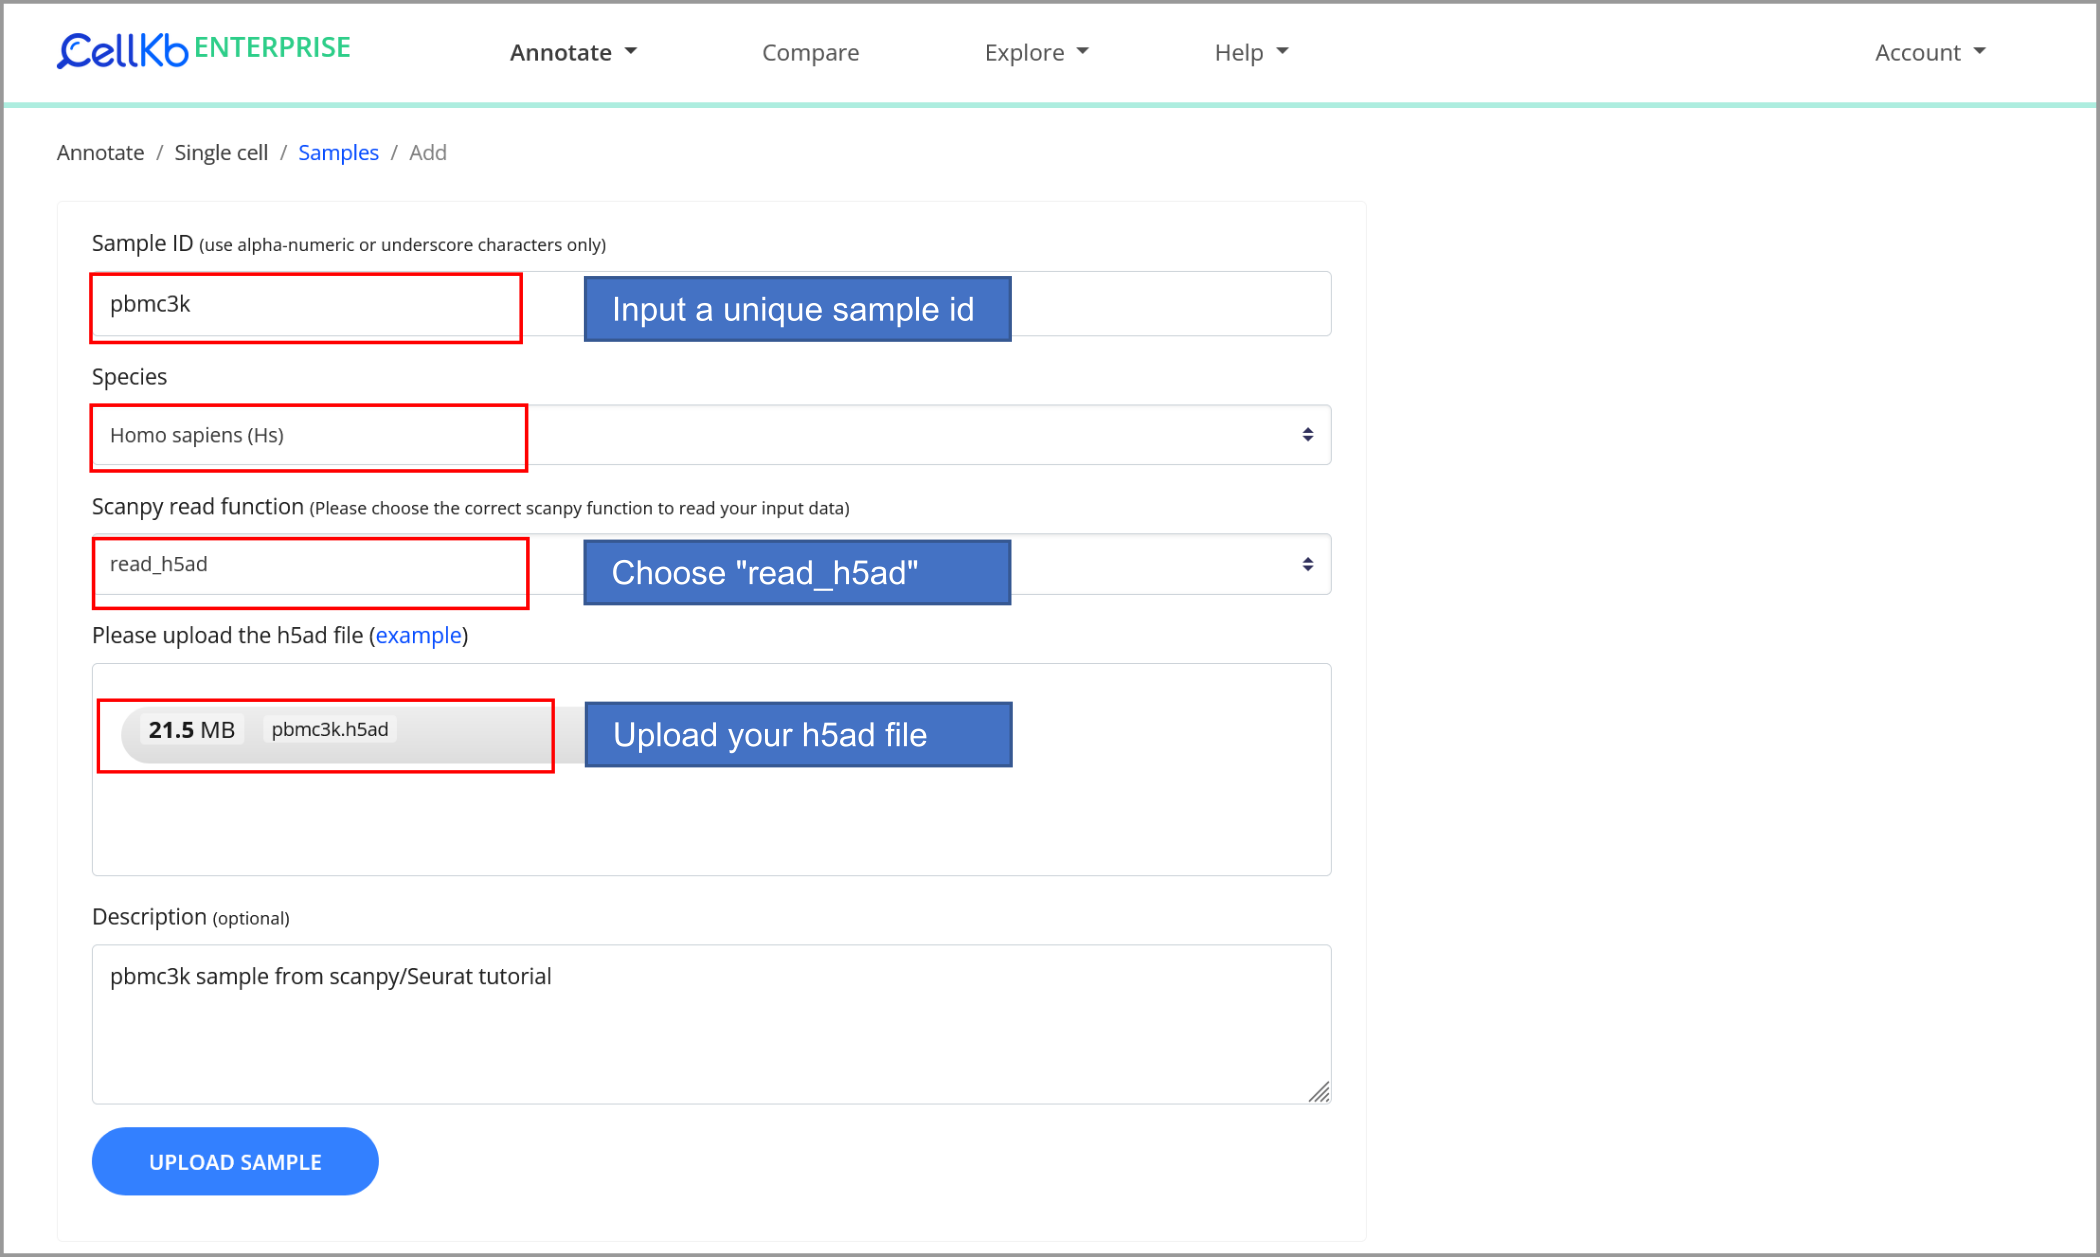Open the Help dropdown menu

point(1250,52)
